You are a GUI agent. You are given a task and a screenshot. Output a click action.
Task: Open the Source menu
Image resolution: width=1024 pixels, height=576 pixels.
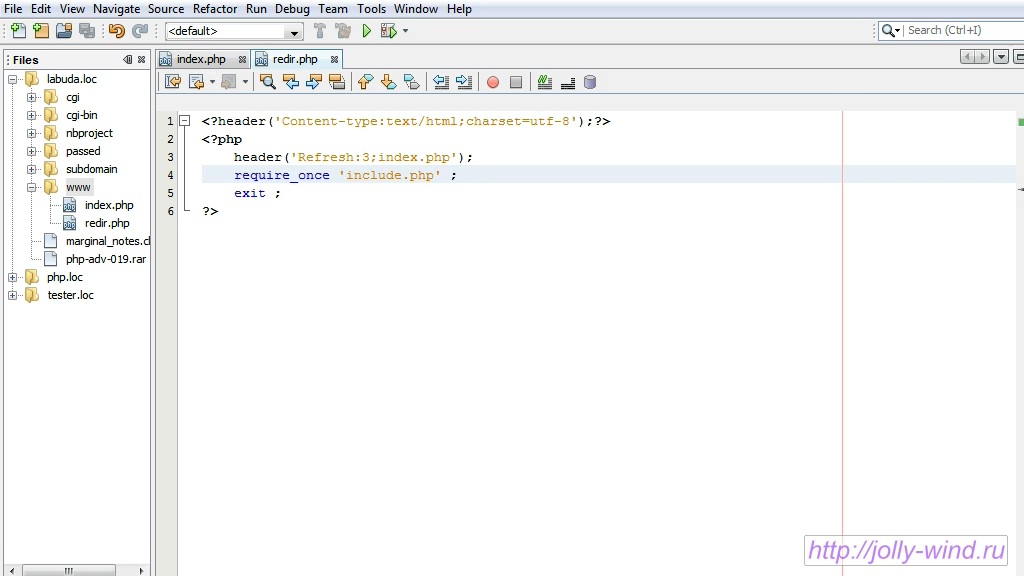(166, 9)
